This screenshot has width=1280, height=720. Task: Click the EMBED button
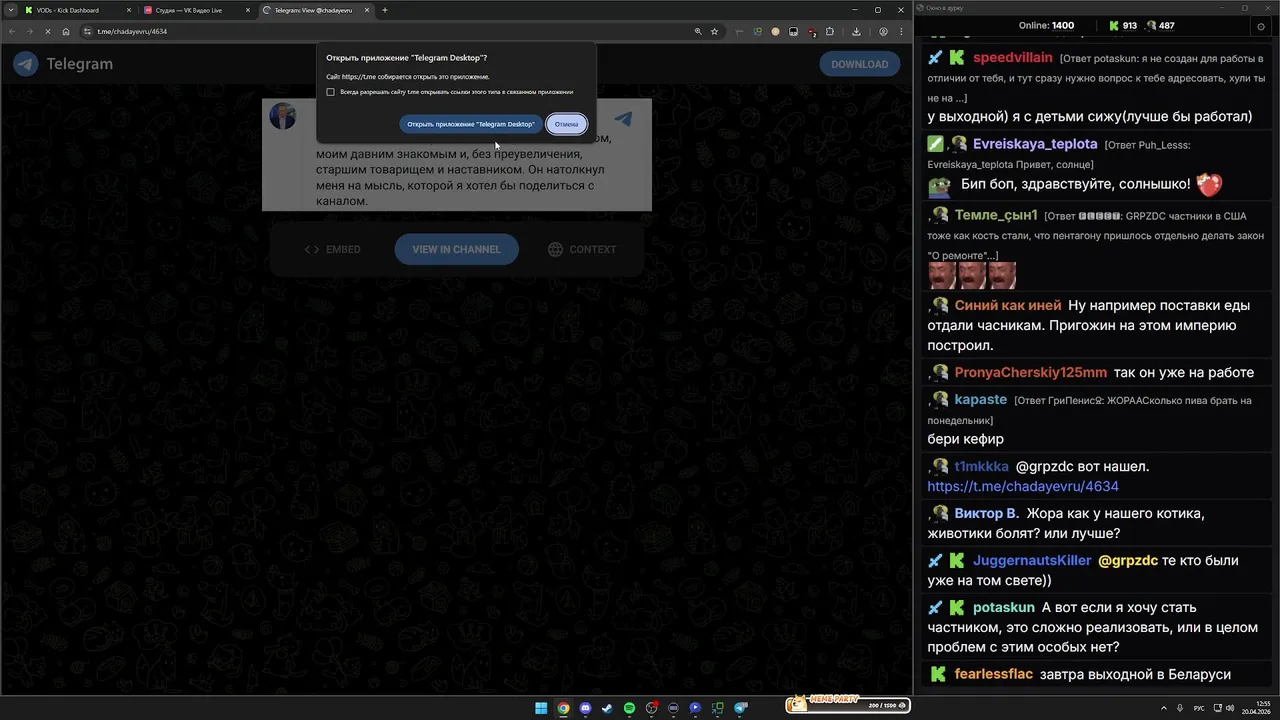pyautogui.click(x=332, y=249)
